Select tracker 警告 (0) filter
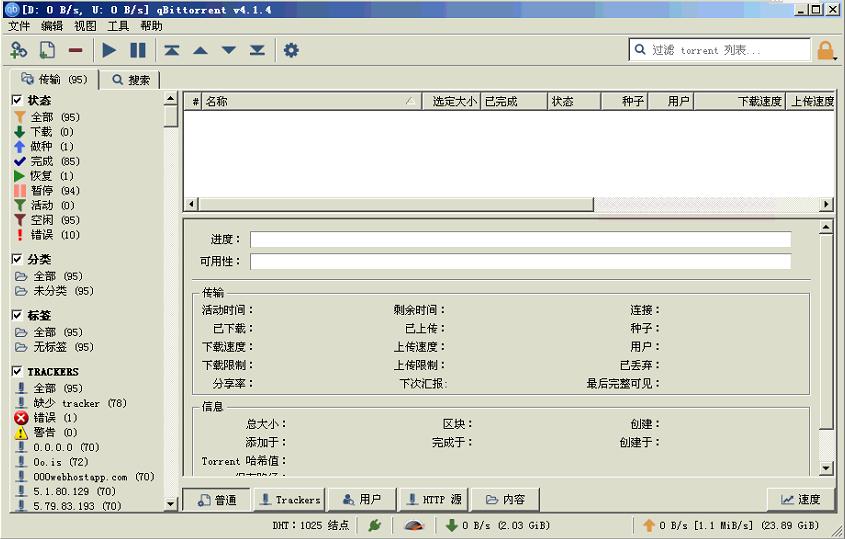This screenshot has height=539, width=845. [x=46, y=432]
